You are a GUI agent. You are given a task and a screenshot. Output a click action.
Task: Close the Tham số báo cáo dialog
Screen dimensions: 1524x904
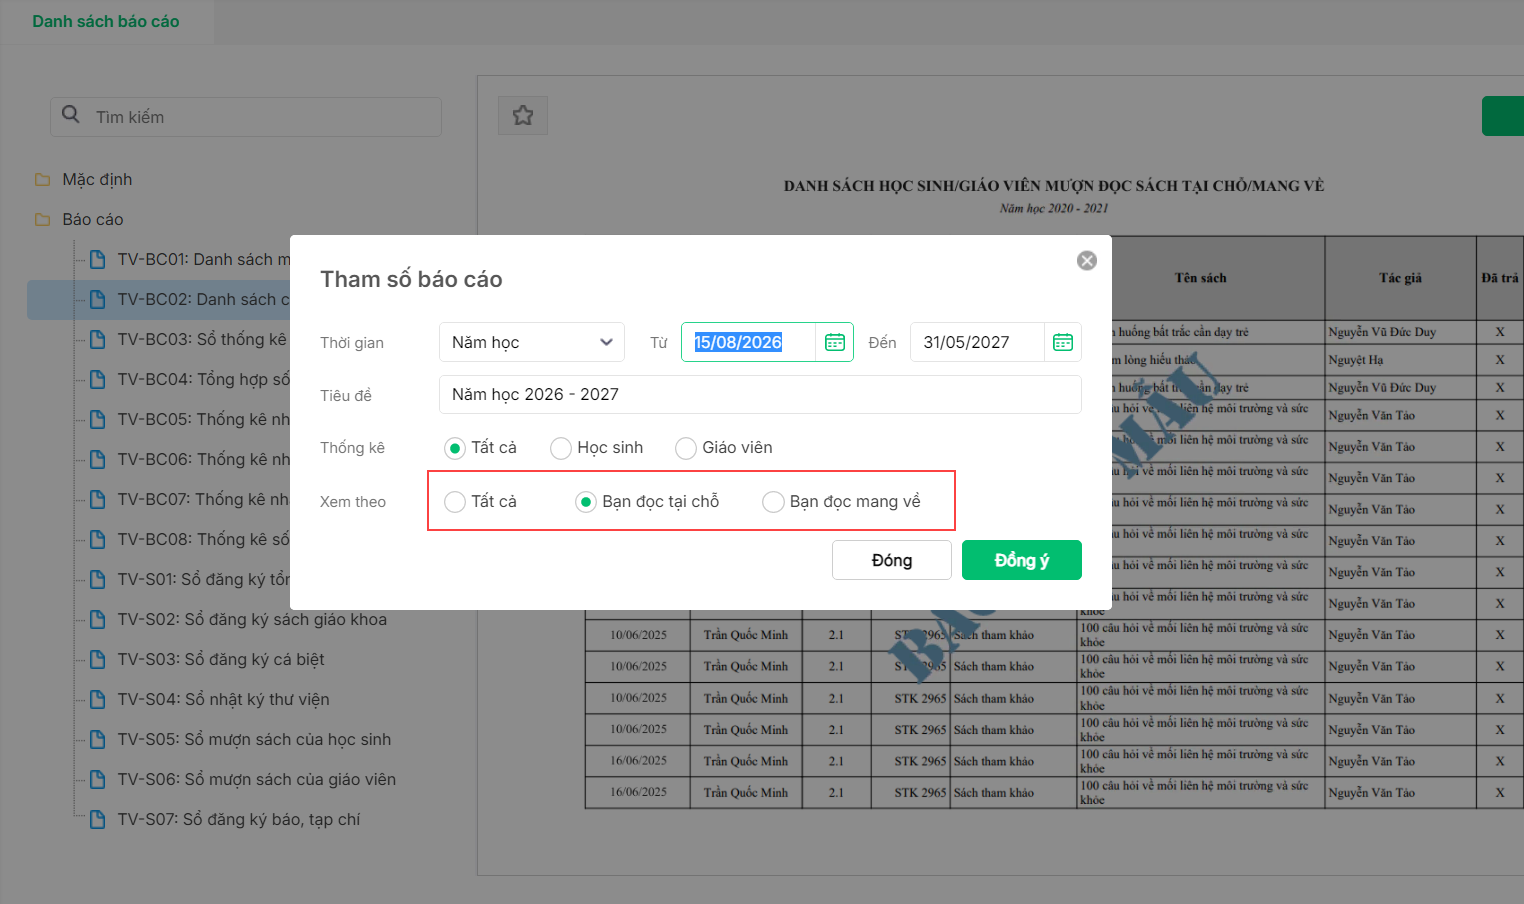pos(1087,260)
